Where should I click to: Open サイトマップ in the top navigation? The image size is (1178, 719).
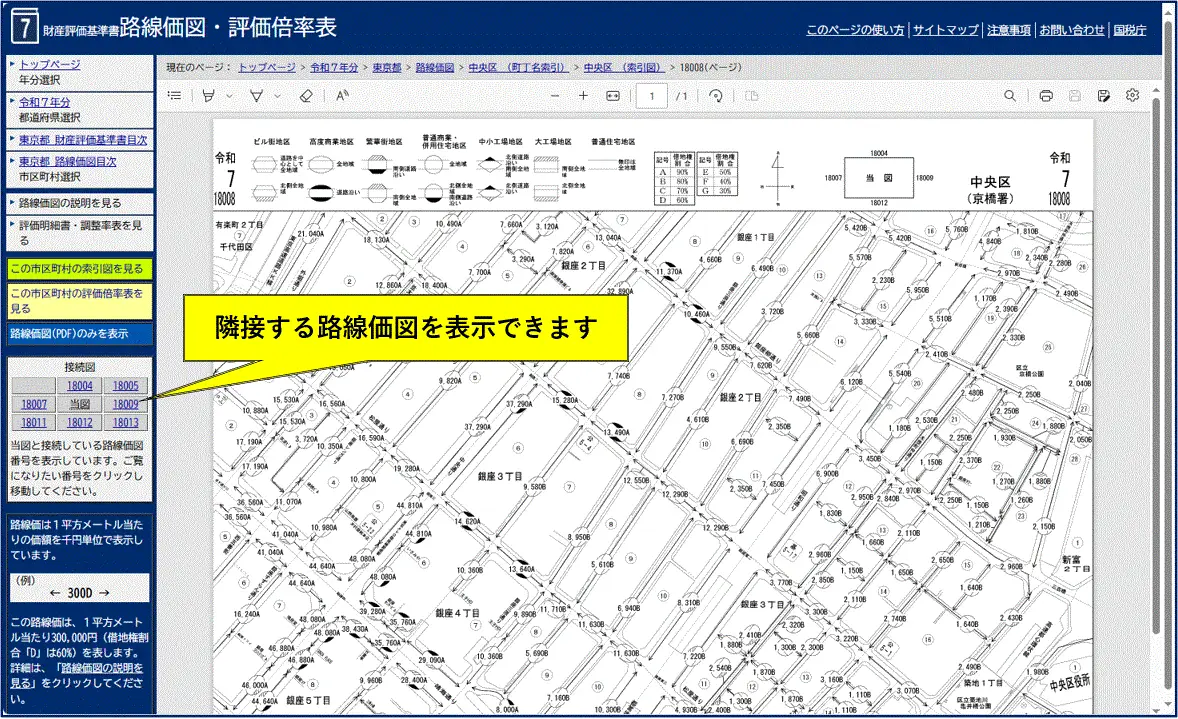pyautogui.click(x=944, y=29)
